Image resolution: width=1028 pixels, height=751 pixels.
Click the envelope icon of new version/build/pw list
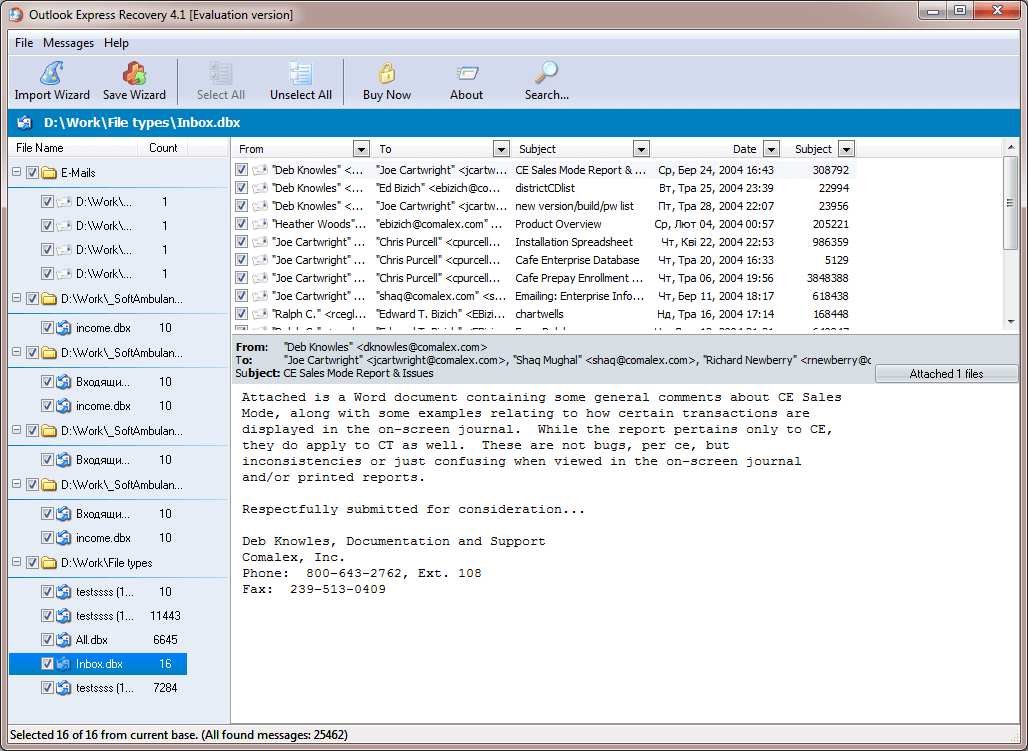(260, 206)
